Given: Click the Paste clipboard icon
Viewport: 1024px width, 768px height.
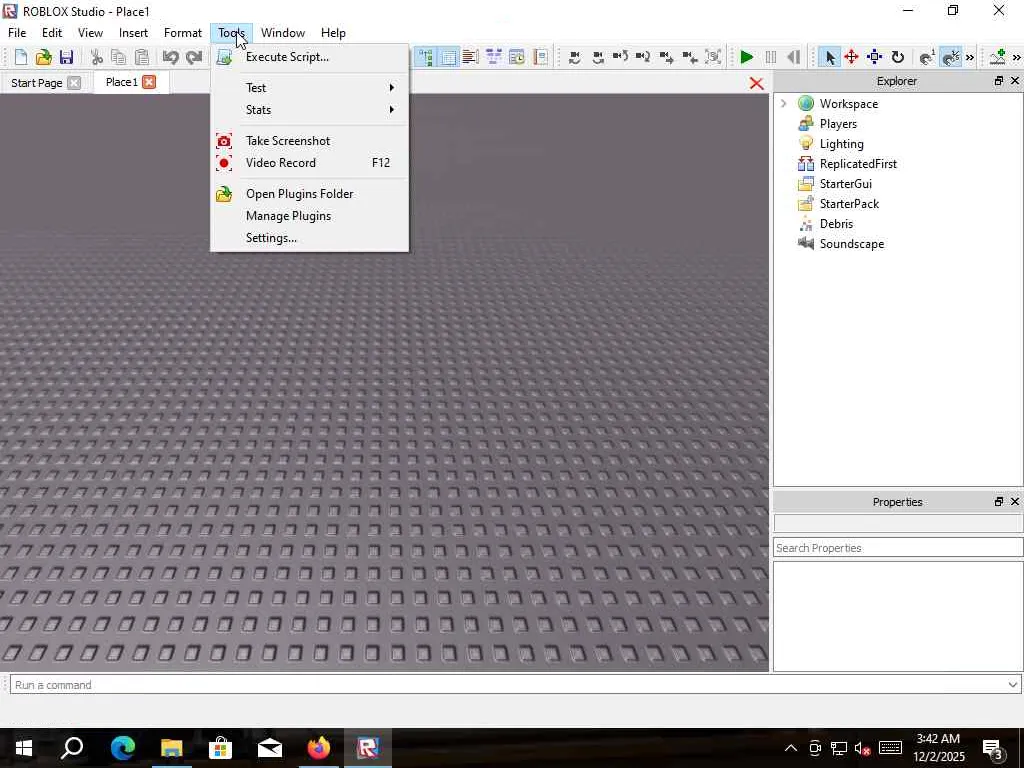Looking at the screenshot, I should pyautogui.click(x=142, y=57).
